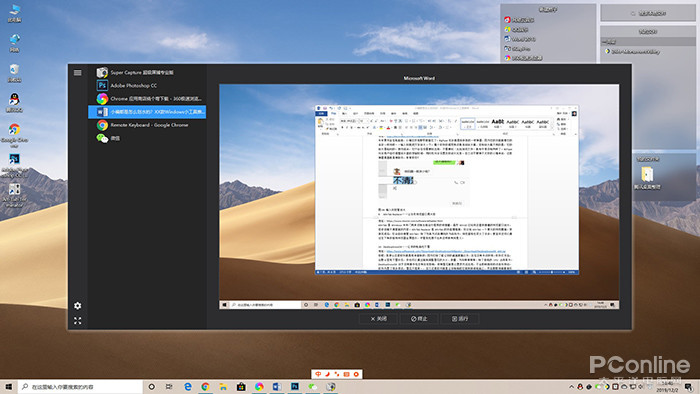
Task: Open the Google Chrome desktop shortcut
Action: click(14, 135)
